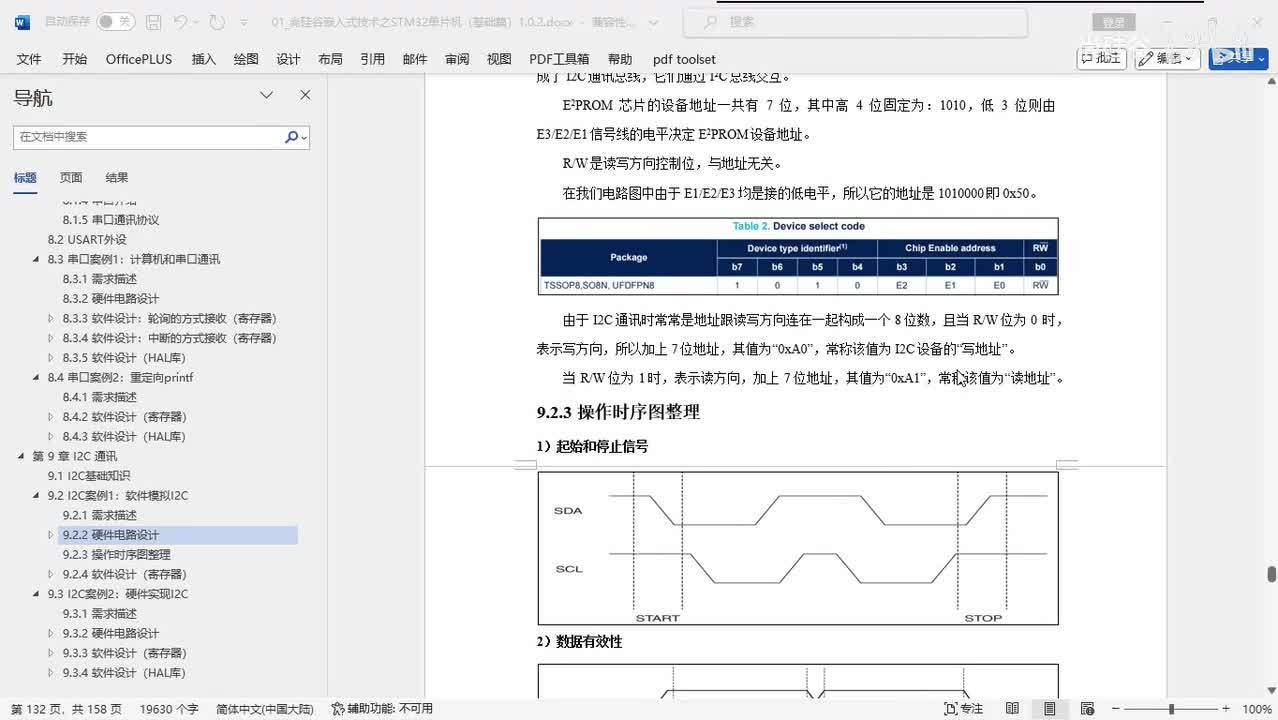Expand 8.4.3 软件设计 (HAL库)

pyautogui.click(x=51, y=436)
